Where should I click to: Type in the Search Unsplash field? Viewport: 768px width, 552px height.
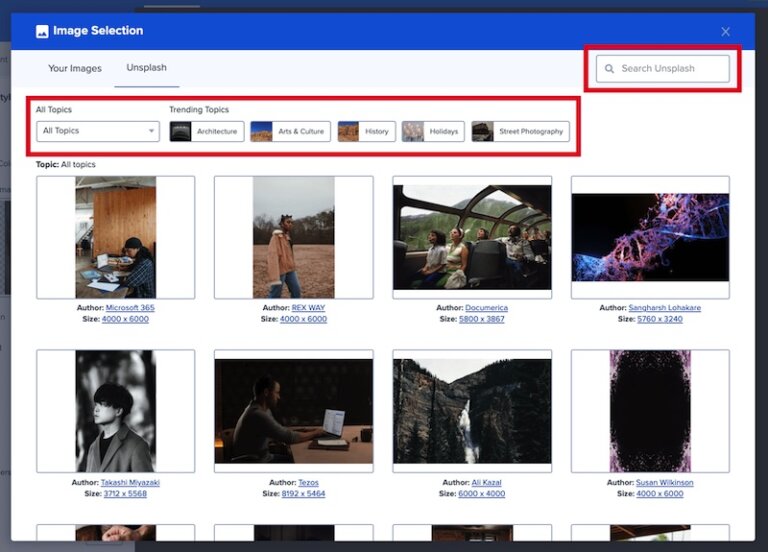(x=670, y=69)
